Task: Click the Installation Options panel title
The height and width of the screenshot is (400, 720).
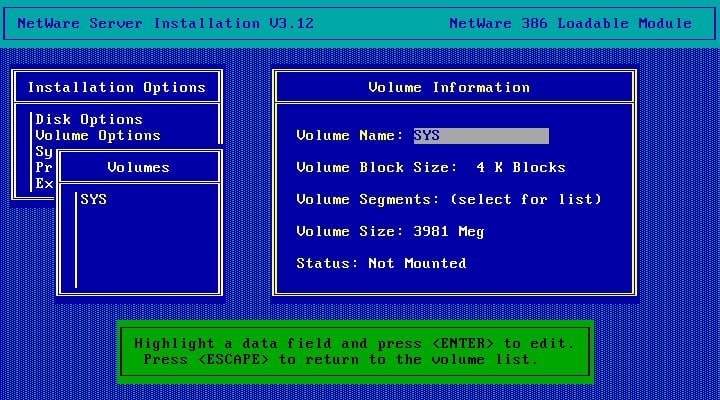Action: coord(117,87)
